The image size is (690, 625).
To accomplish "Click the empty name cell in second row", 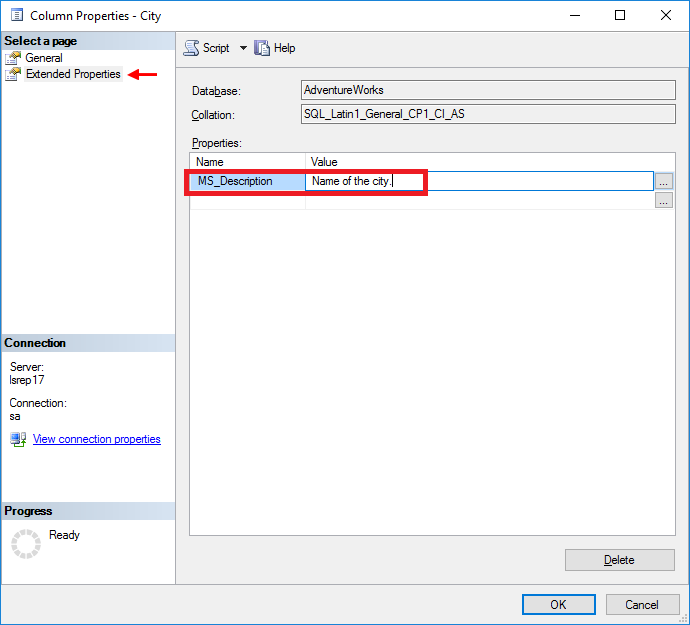I will coord(247,200).
